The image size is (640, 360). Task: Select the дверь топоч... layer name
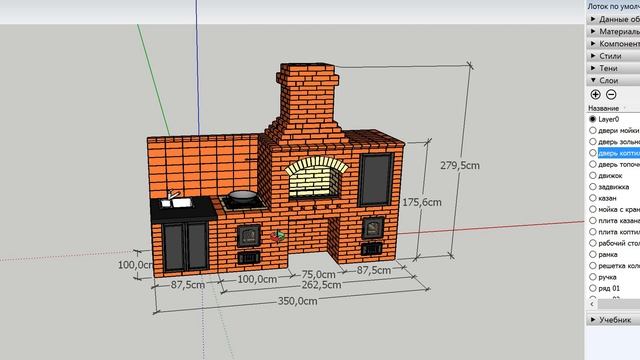(619, 164)
